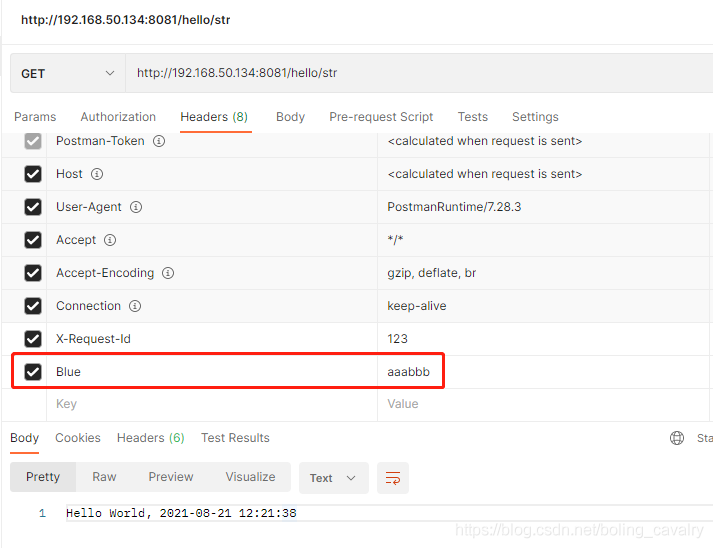The image size is (713, 548).
Task: Click info icon beside User-Agent header
Action: click(136, 207)
